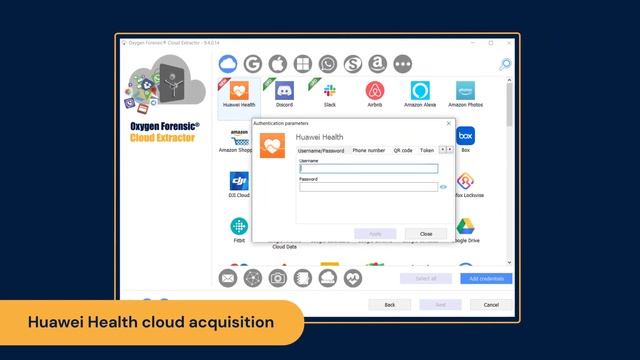This screenshot has width=640, height=360.
Task: Filter by cloud storage services icon
Action: (328, 278)
